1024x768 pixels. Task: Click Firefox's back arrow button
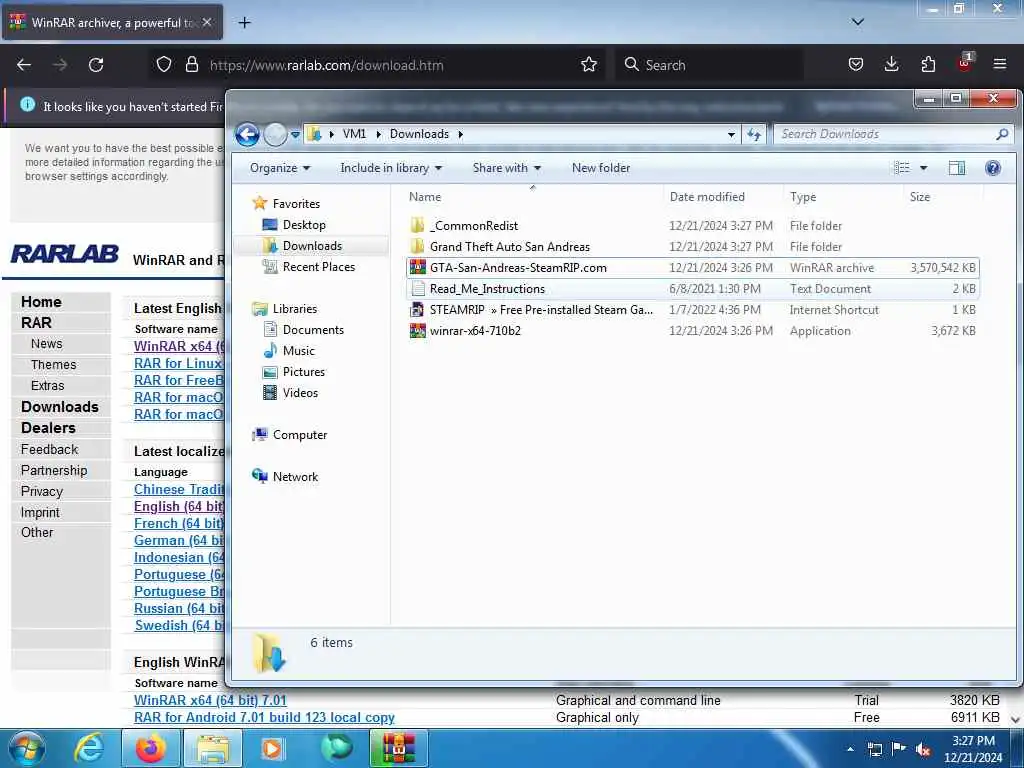tap(24, 65)
